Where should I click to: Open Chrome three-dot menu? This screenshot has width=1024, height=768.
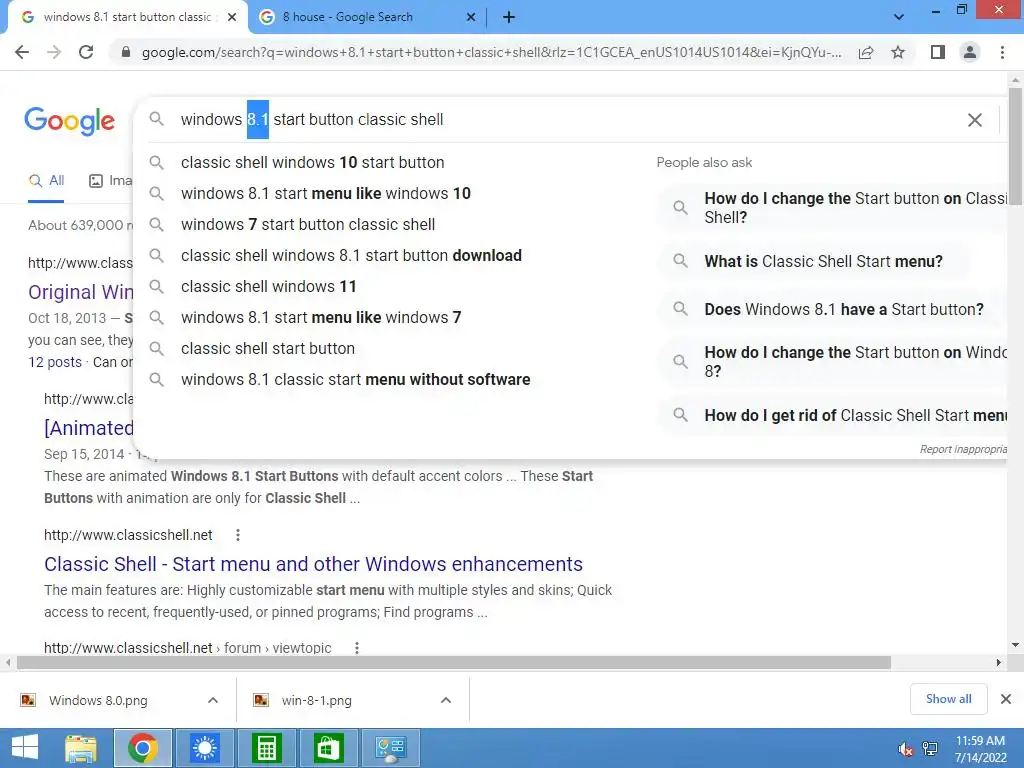pos(1002,52)
